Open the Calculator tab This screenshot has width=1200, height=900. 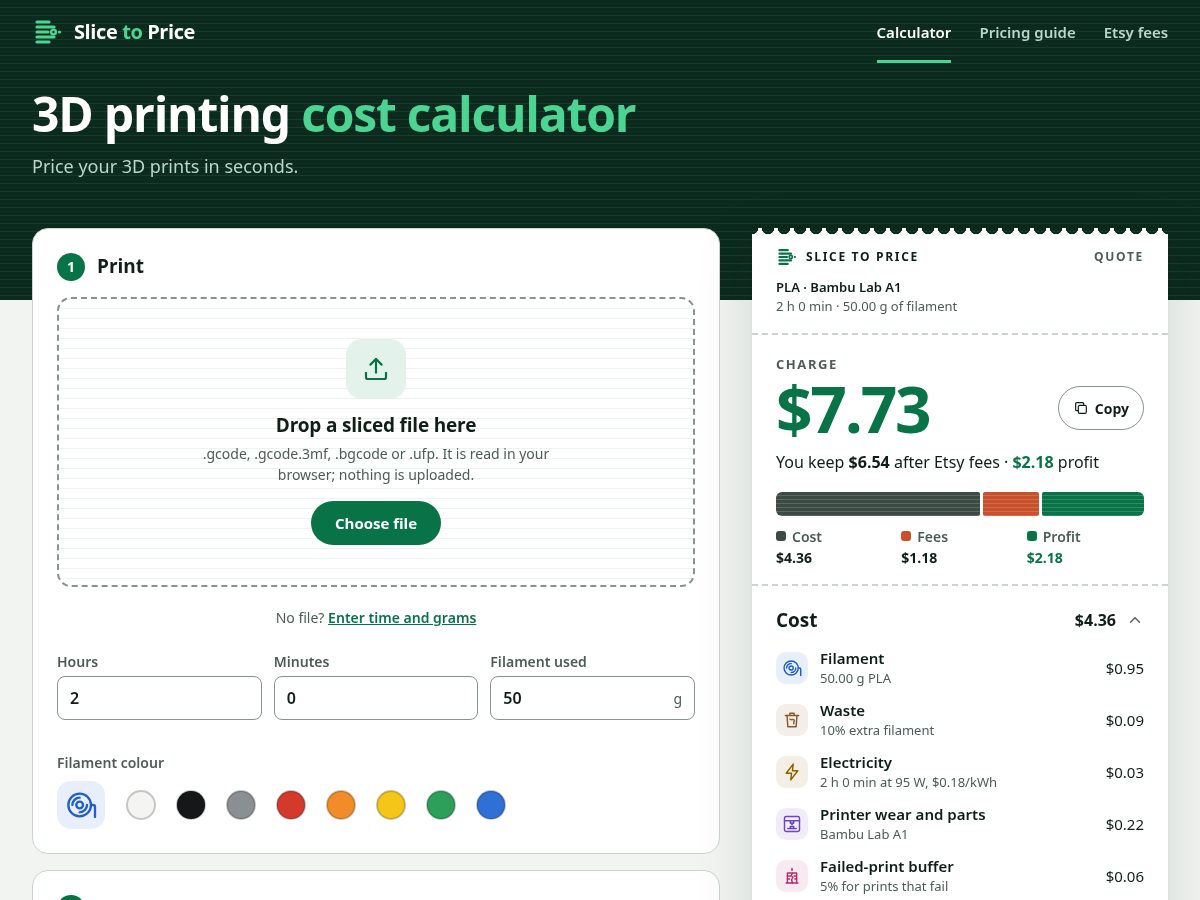(914, 33)
